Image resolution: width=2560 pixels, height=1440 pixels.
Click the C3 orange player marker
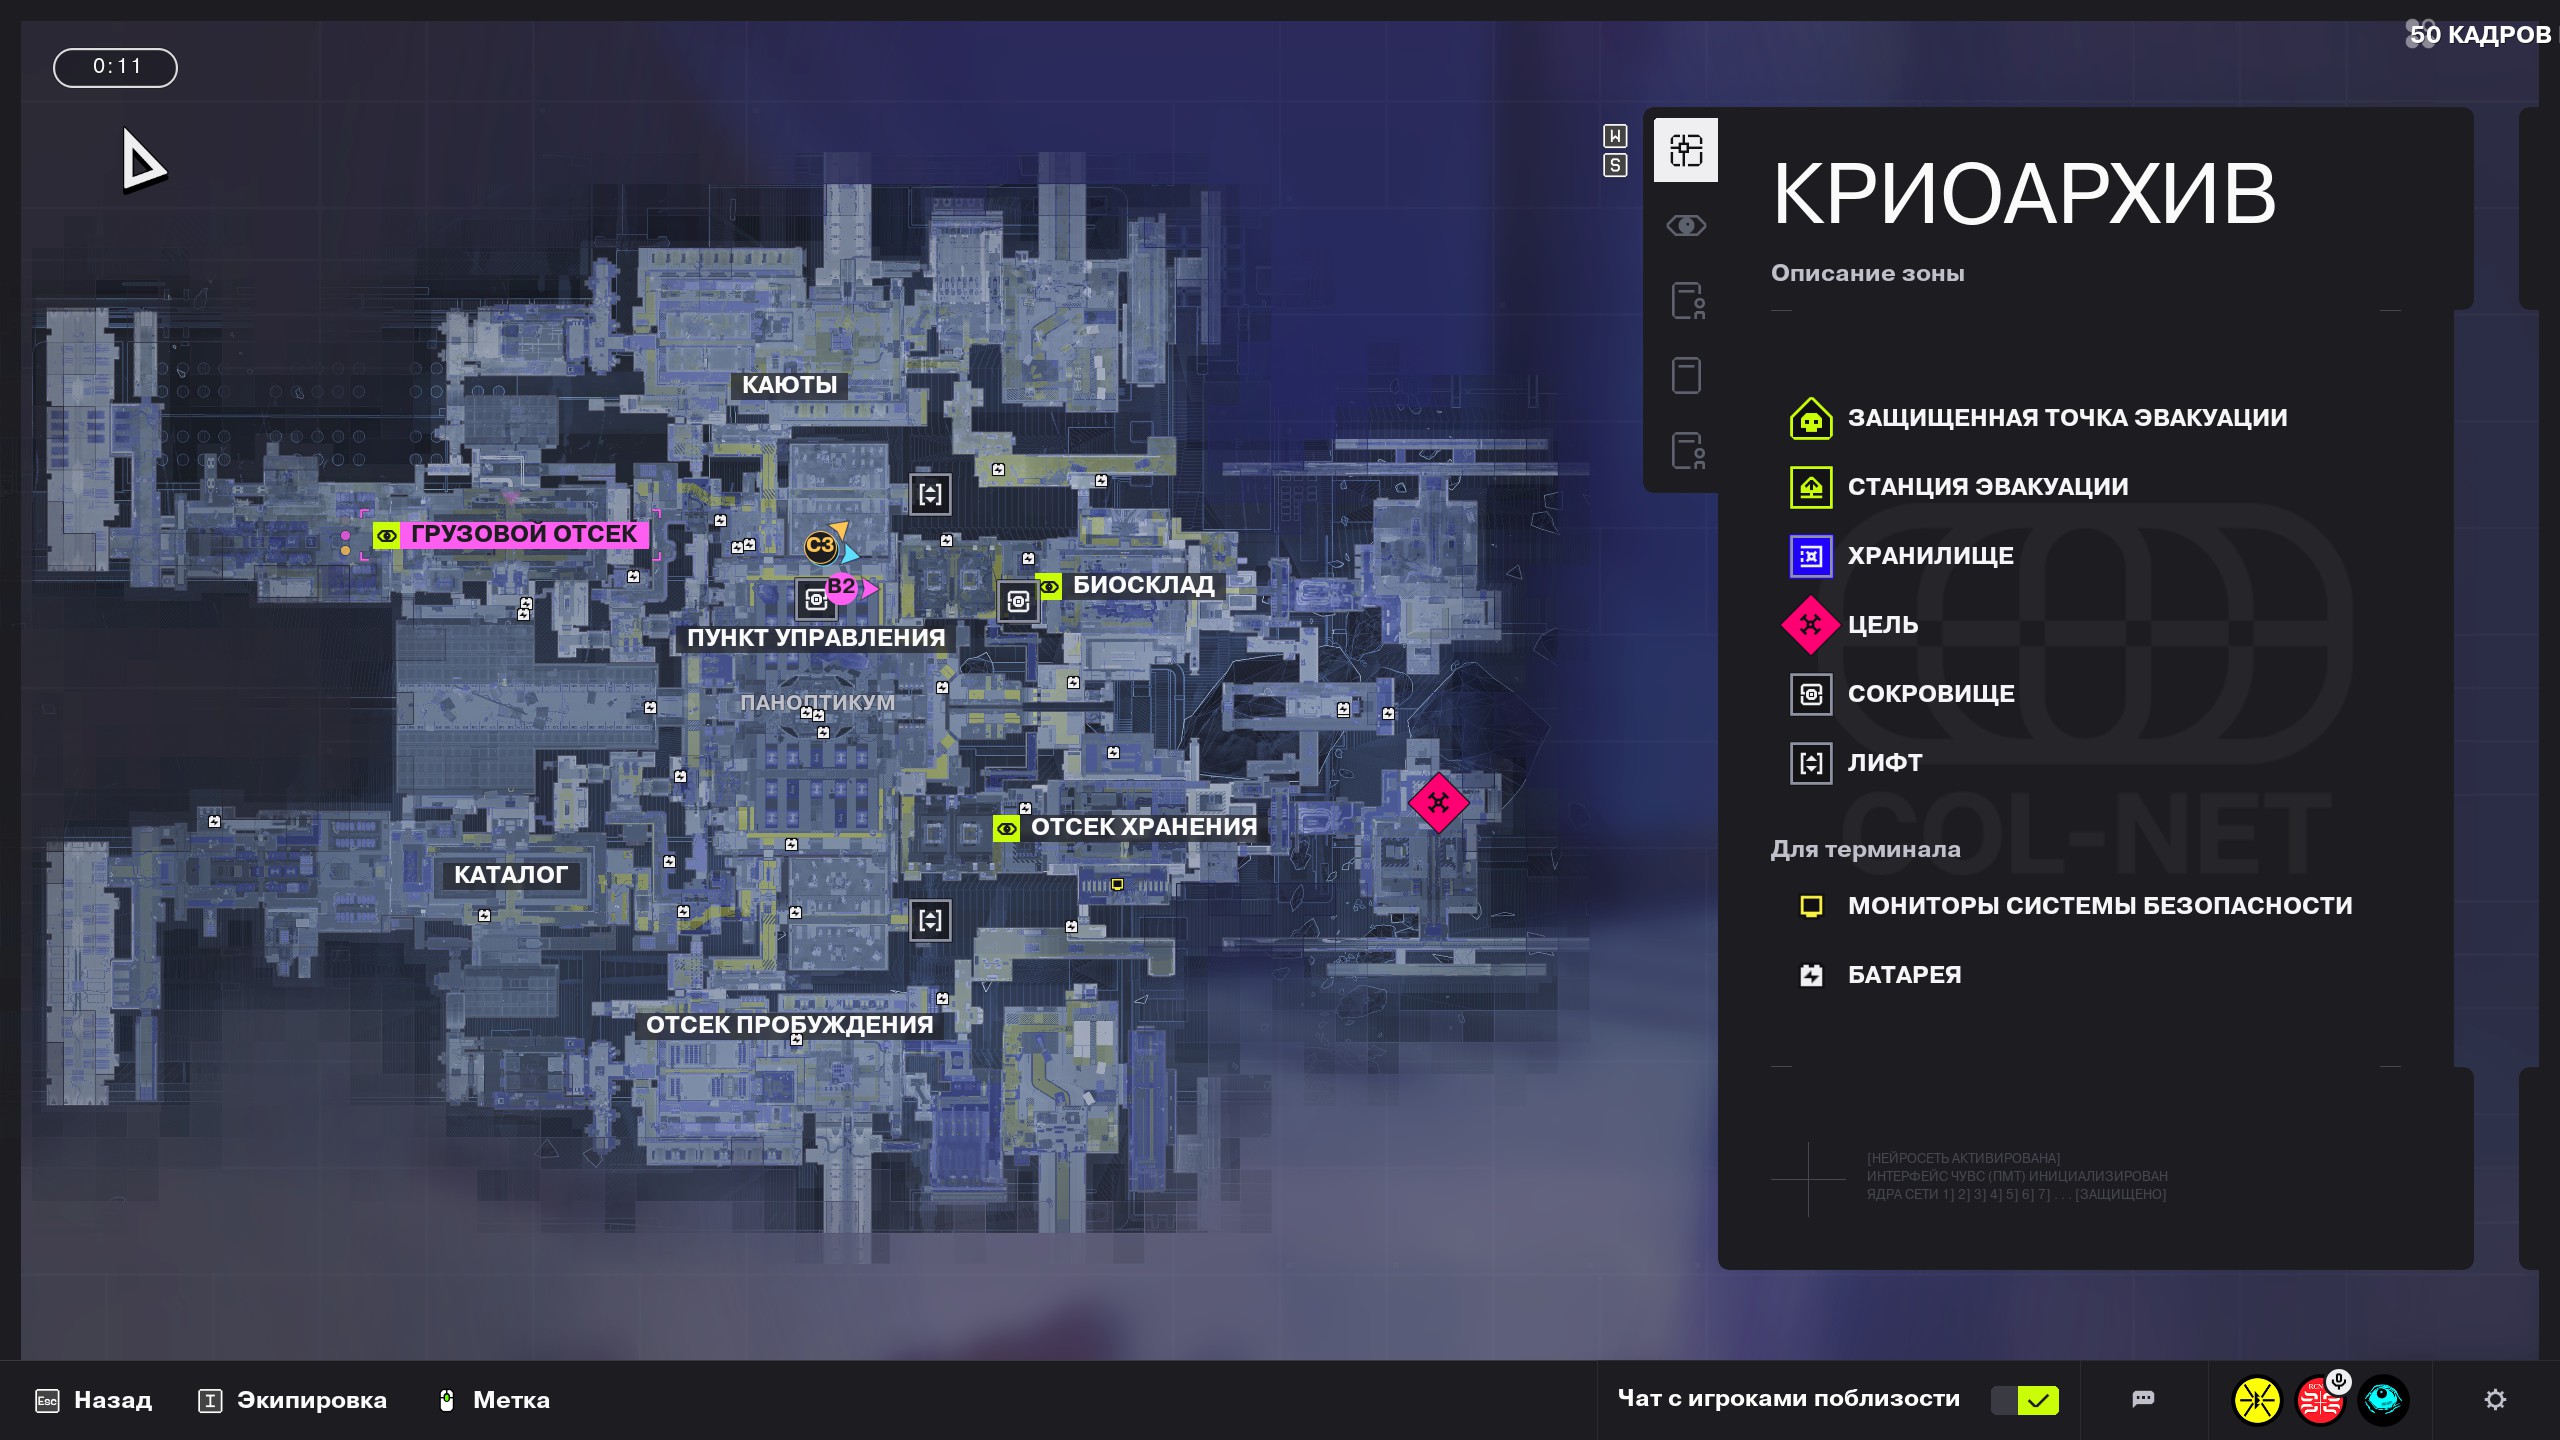click(x=820, y=546)
